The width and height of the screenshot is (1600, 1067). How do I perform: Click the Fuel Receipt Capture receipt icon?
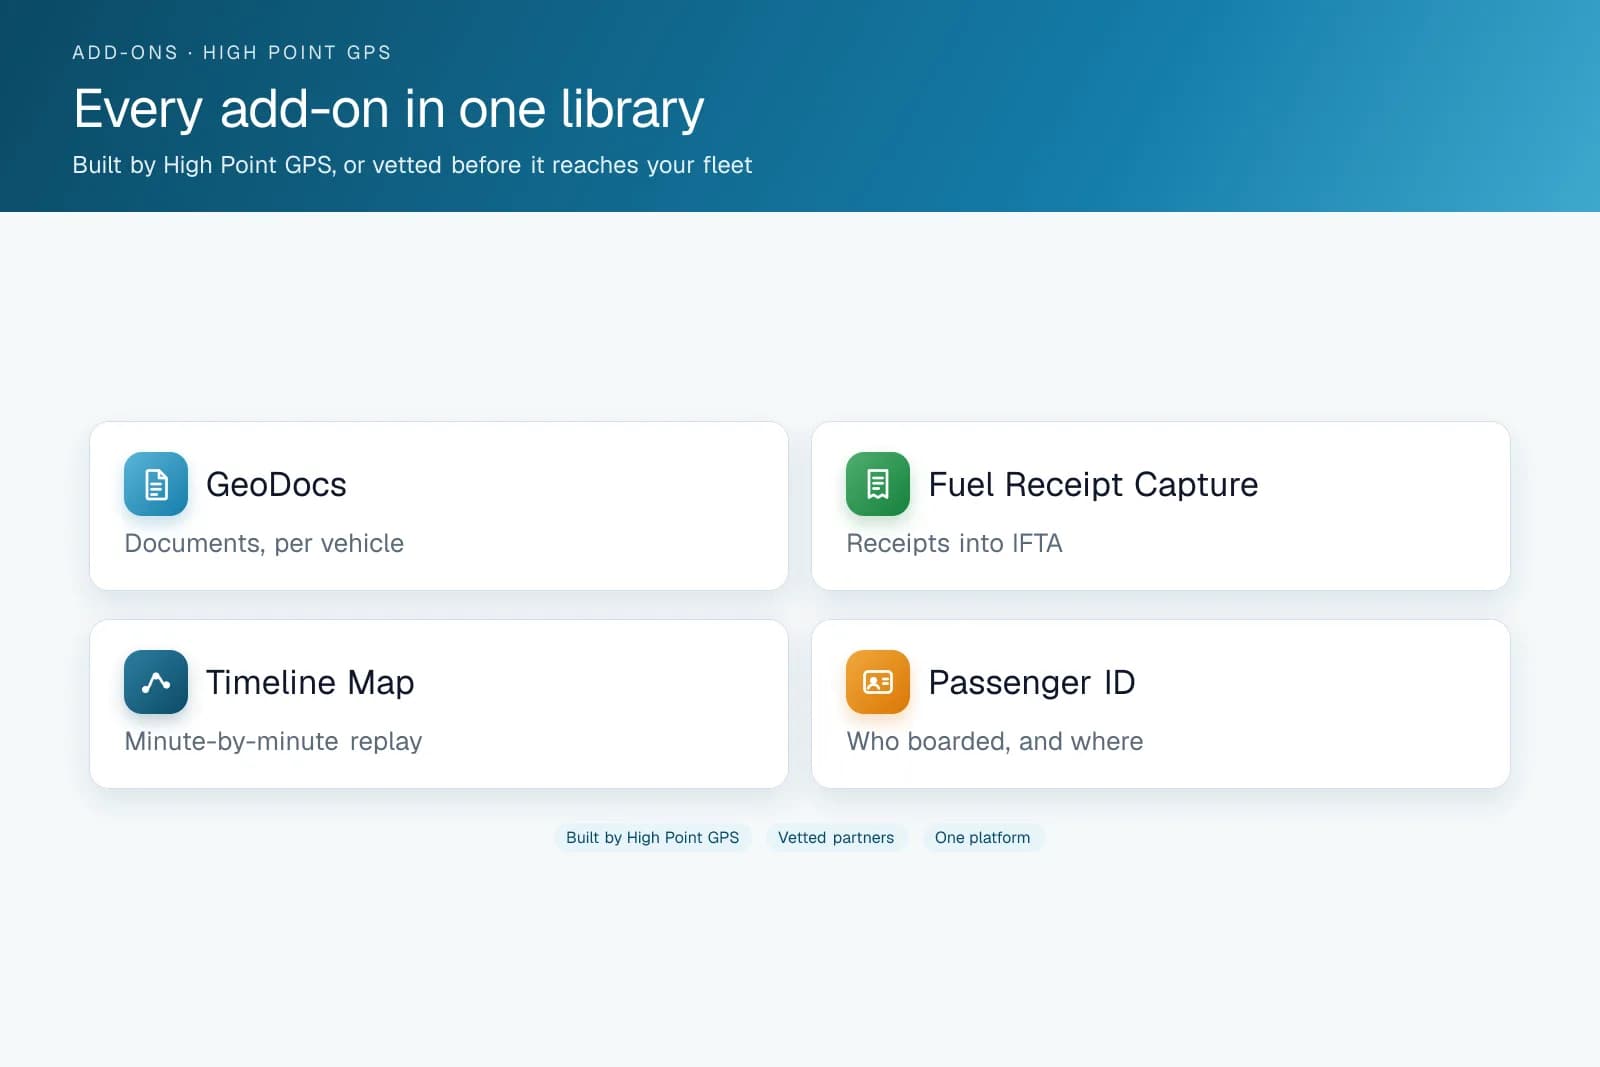coord(878,484)
